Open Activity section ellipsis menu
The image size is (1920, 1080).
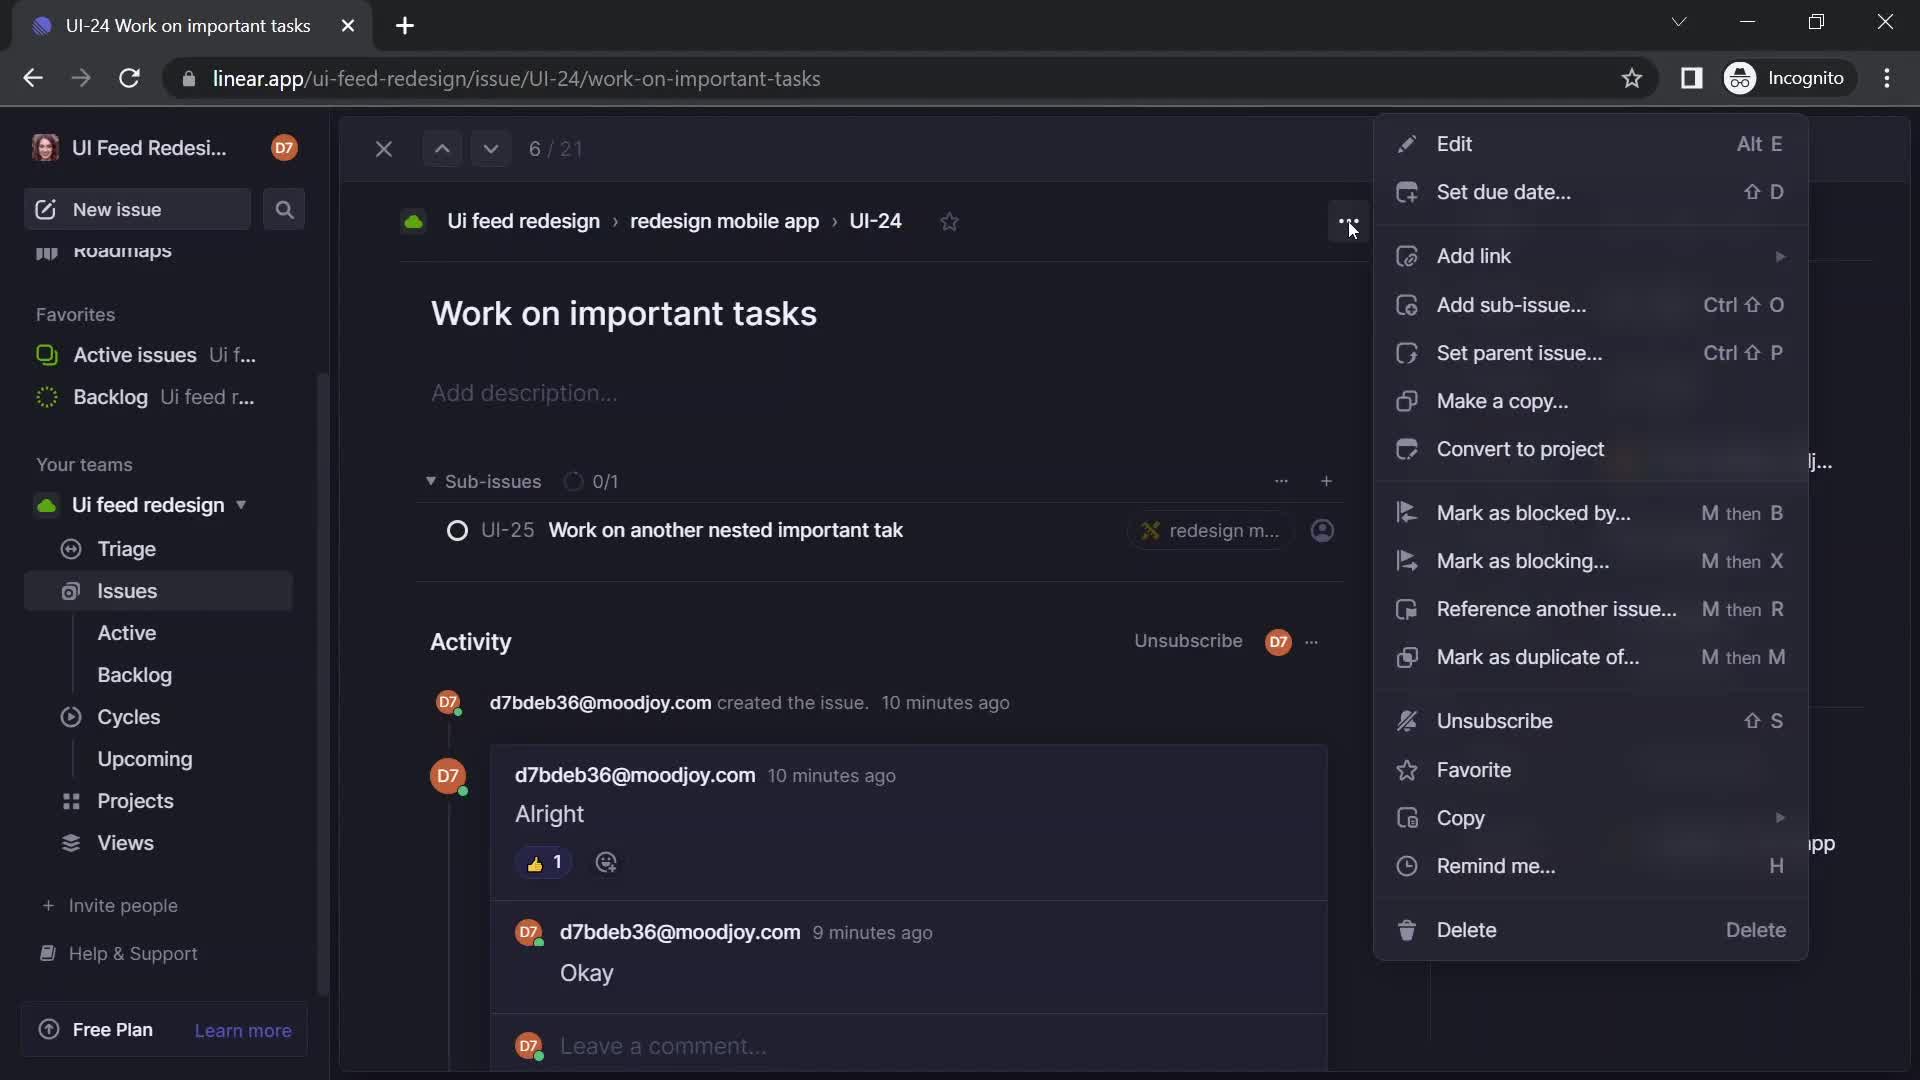(x=1312, y=642)
